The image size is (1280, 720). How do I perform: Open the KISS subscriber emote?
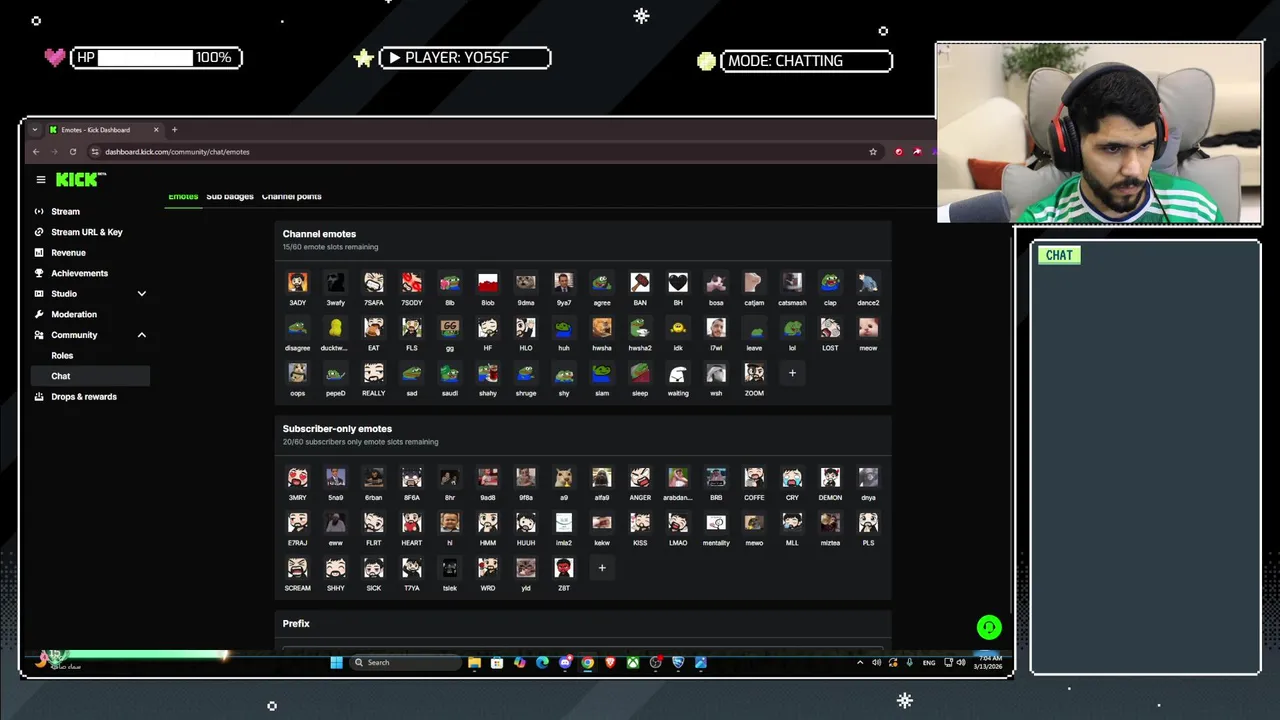640,523
